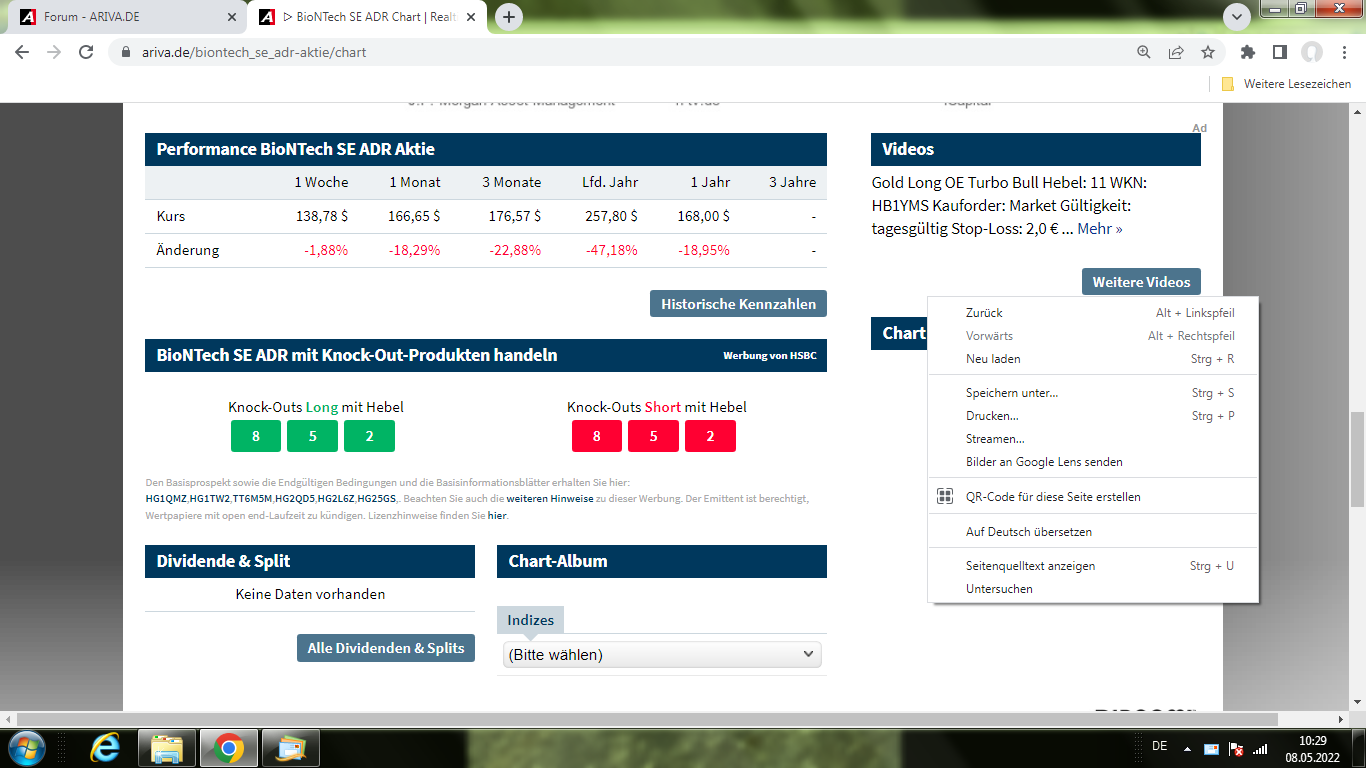Launch Internet Explorer from the taskbar
The image size is (1366, 768).
(105, 747)
